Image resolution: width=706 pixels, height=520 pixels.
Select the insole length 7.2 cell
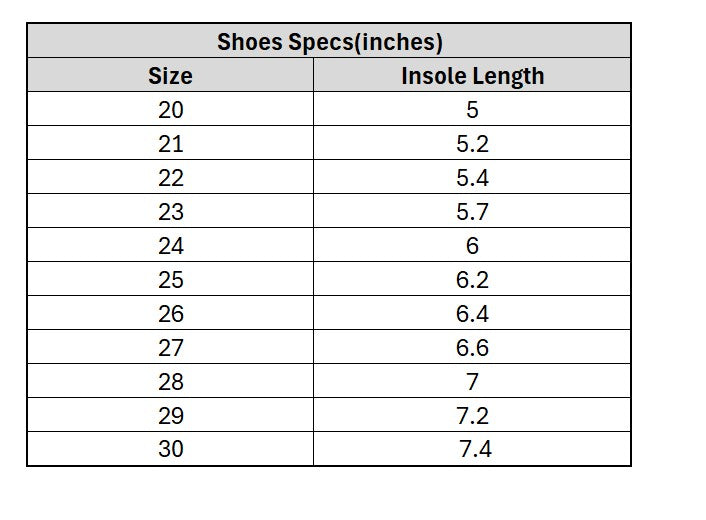pos(472,416)
